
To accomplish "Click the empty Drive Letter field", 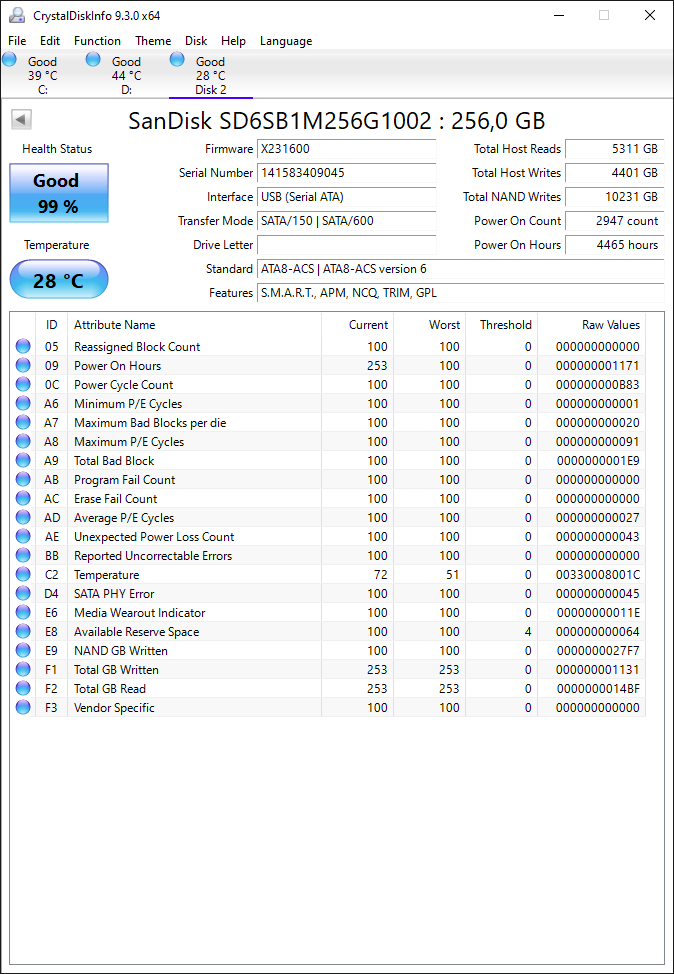I will point(347,245).
